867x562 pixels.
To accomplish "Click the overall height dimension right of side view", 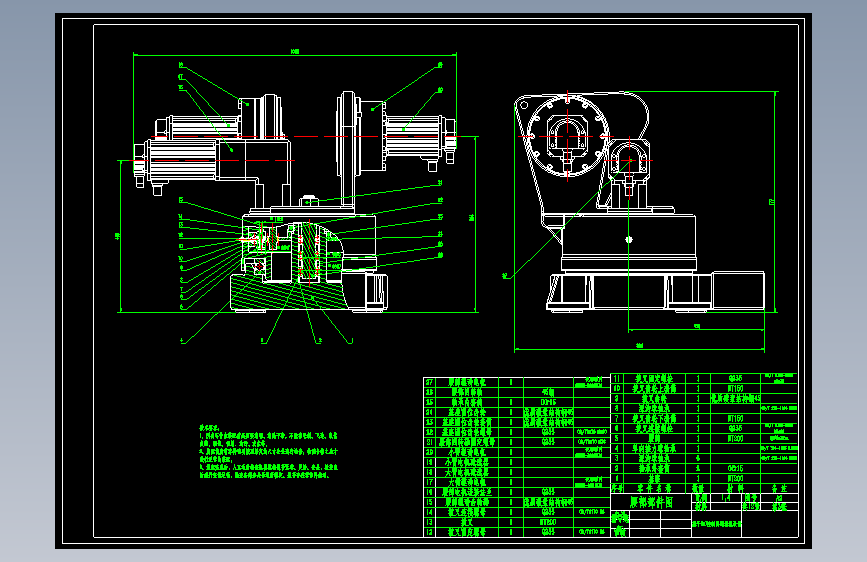I will 772,202.
